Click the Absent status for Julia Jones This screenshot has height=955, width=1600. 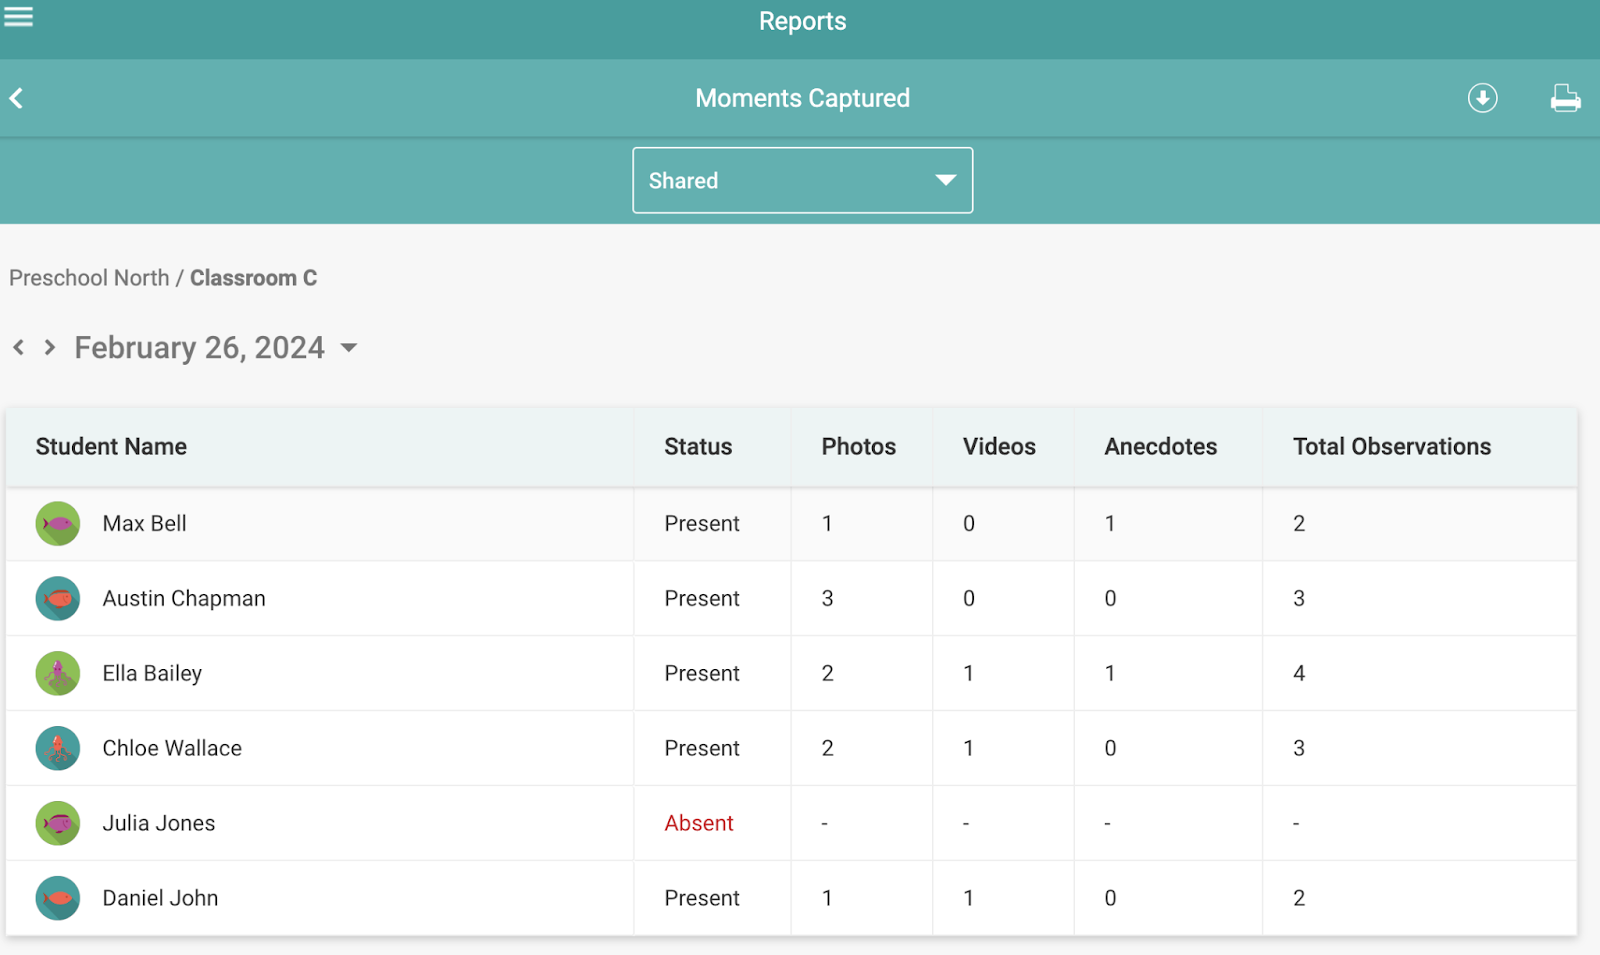point(699,823)
